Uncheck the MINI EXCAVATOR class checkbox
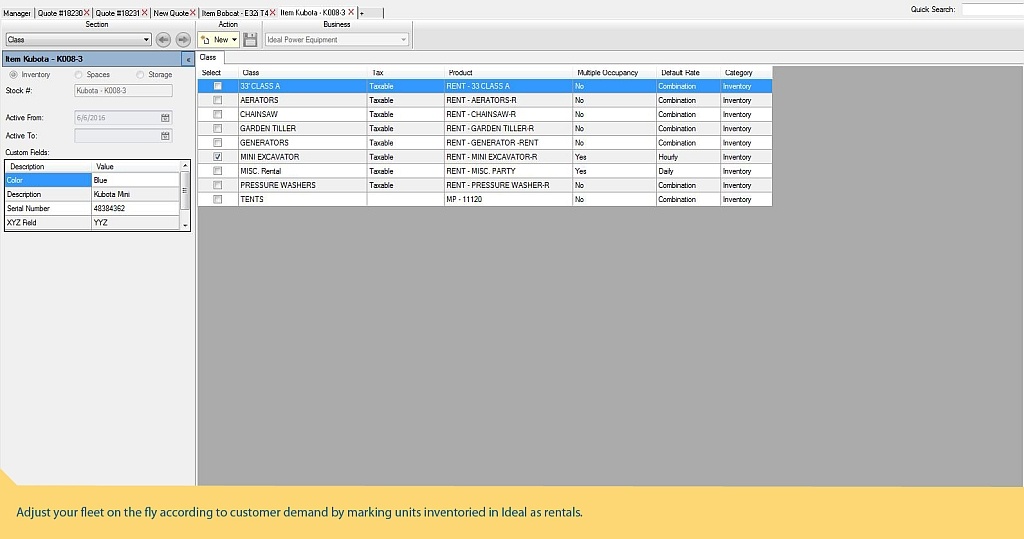The image size is (1024, 539). (218, 157)
